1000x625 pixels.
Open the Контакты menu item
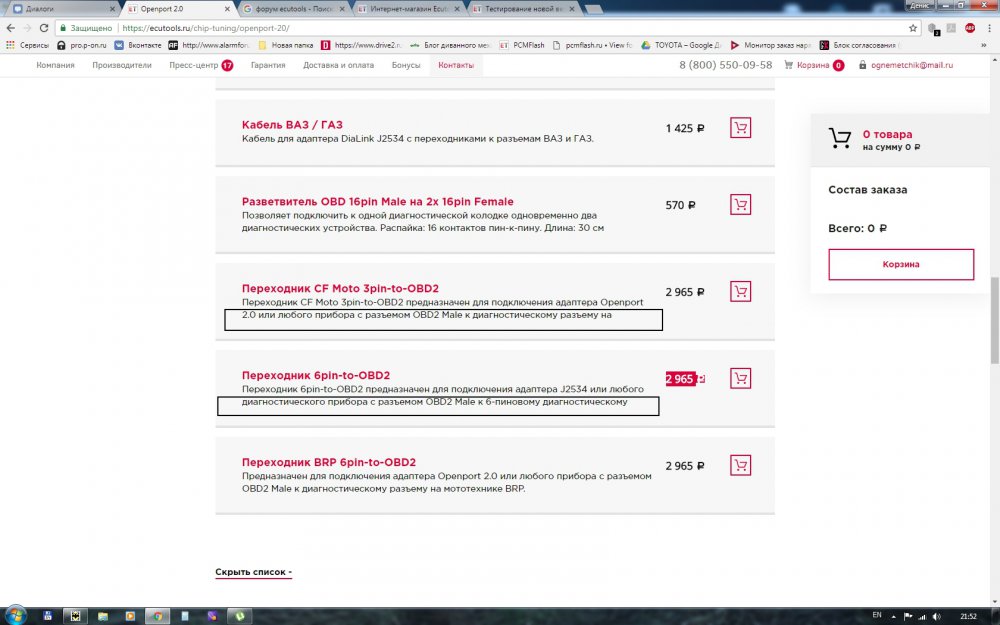click(x=456, y=65)
